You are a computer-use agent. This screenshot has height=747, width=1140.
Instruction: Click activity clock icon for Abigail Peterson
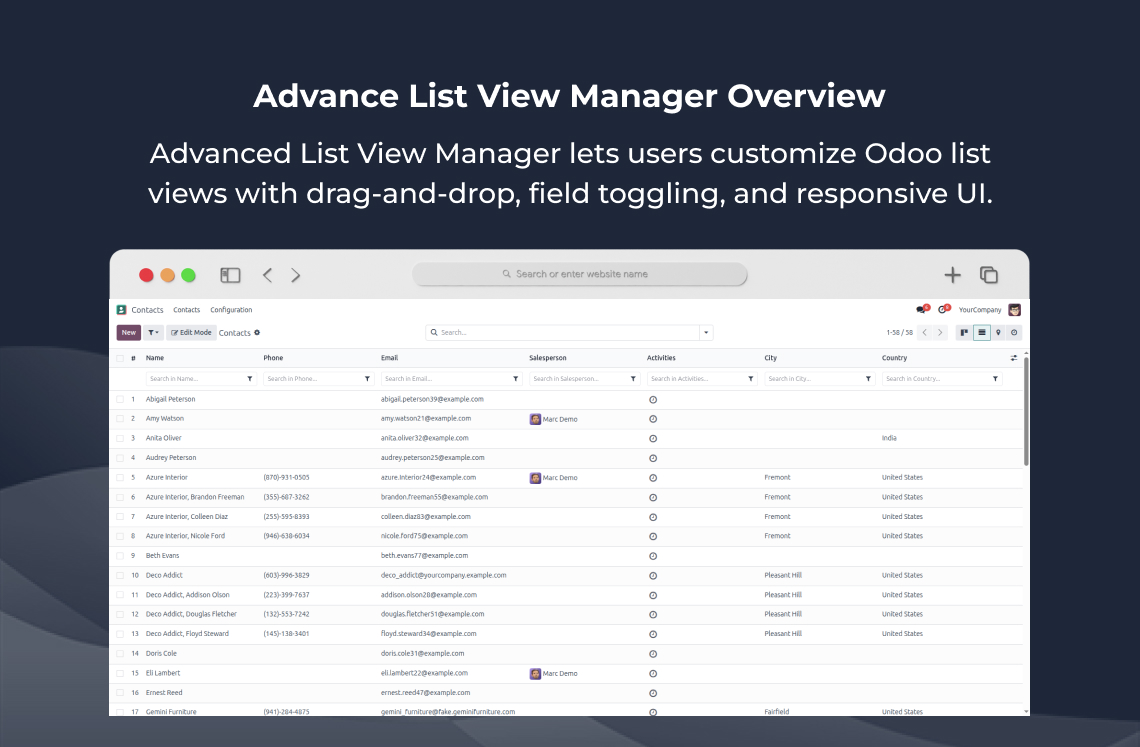tap(653, 399)
